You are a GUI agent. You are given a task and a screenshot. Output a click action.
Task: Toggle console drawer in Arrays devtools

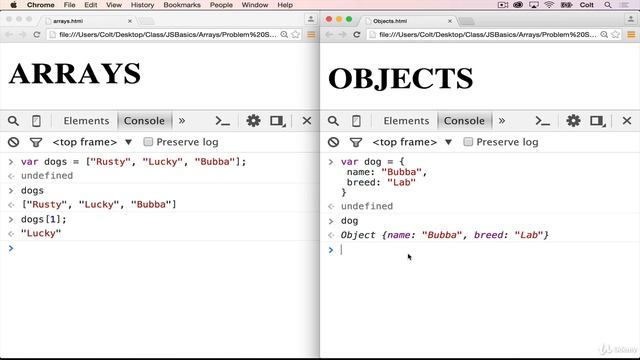tap(222, 121)
